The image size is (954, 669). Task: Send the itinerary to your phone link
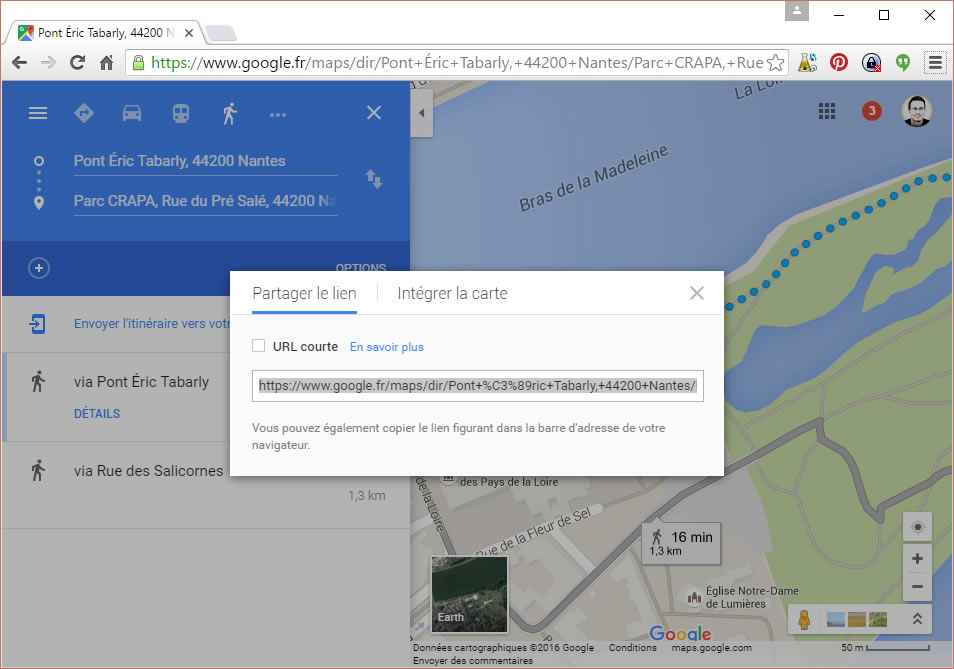pyautogui.click(x=152, y=324)
